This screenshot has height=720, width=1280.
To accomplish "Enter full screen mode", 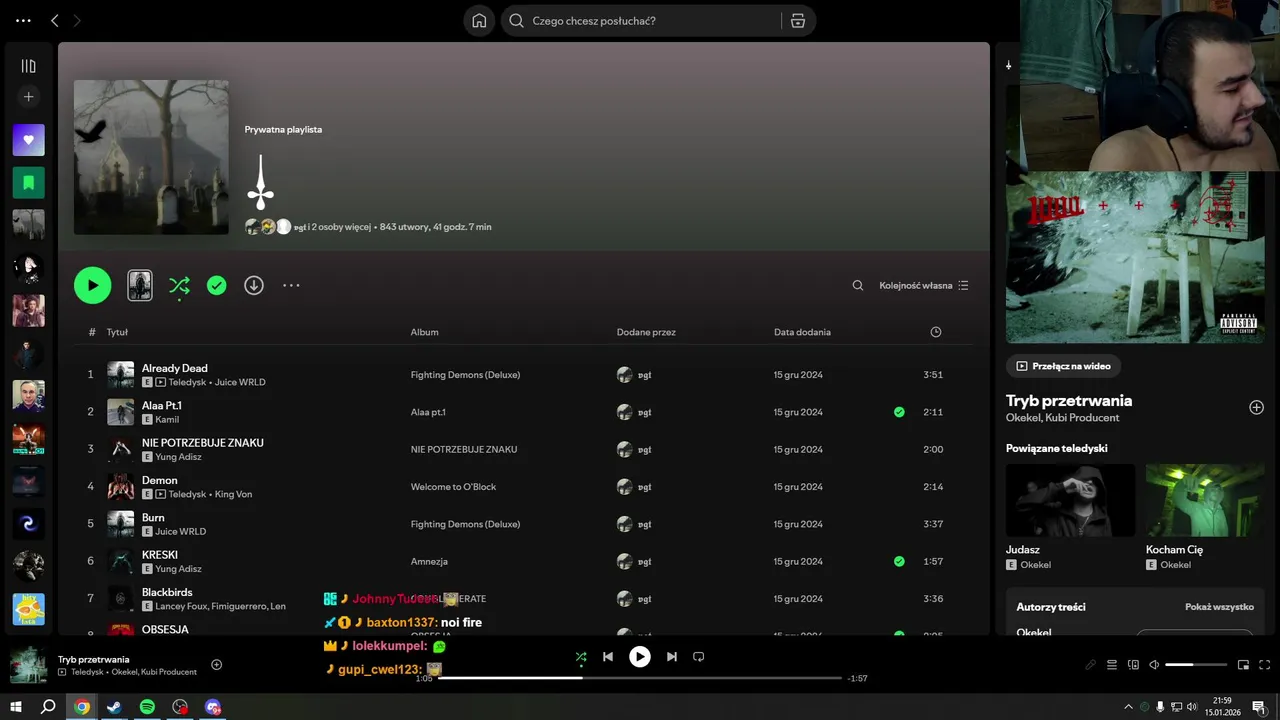I will coord(1265,665).
